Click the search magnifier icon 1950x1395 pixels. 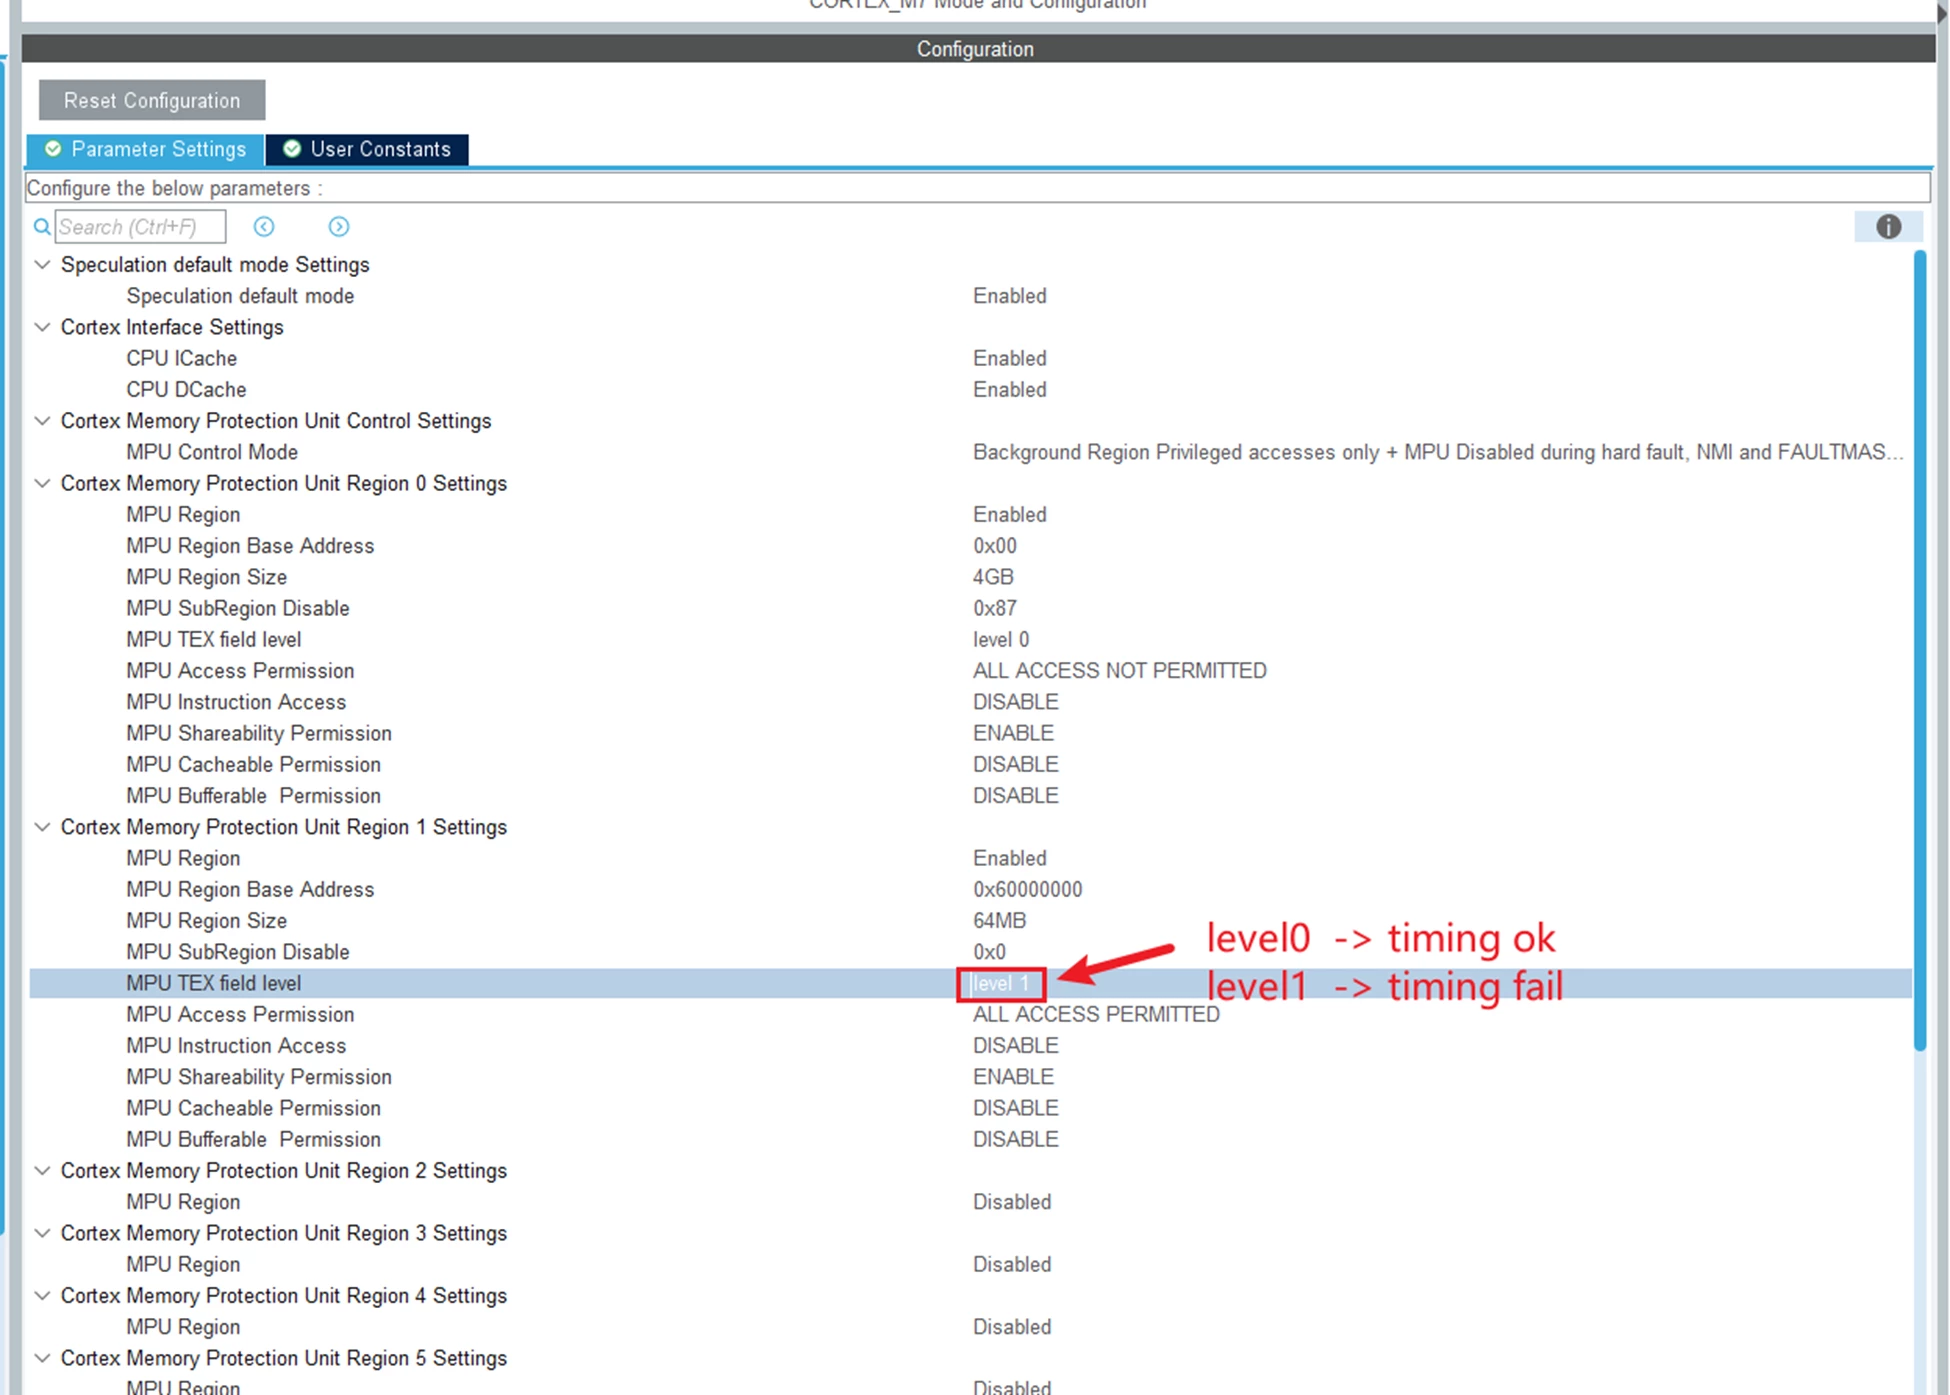[x=42, y=227]
